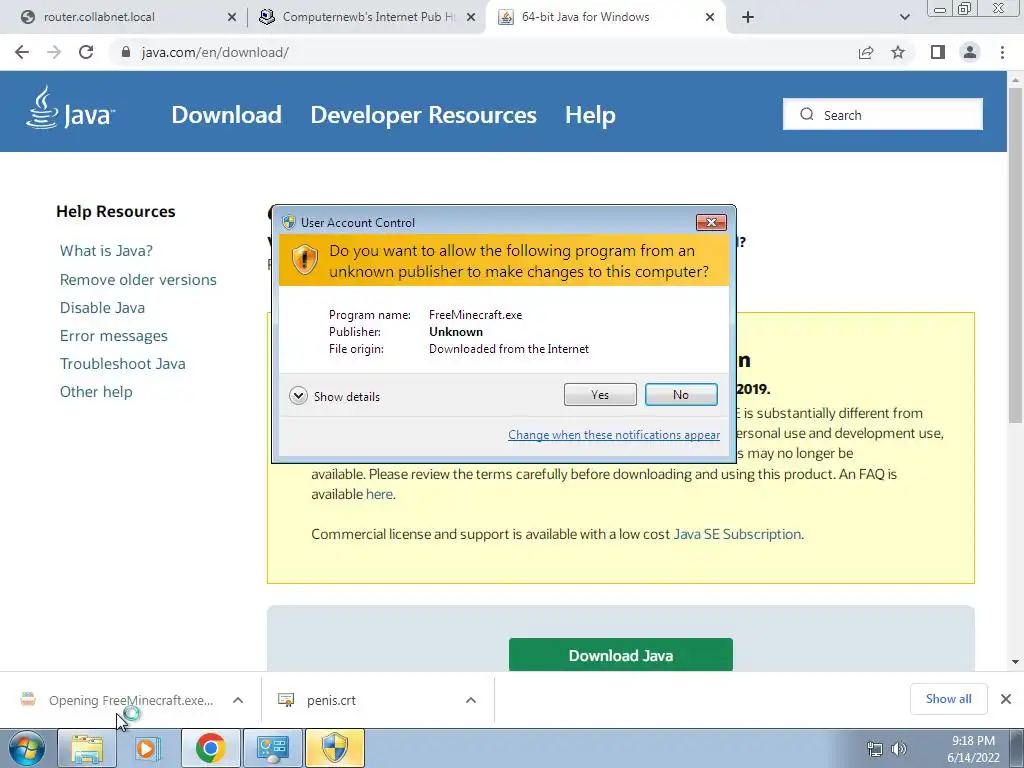Open the Other help link

[x=96, y=392]
